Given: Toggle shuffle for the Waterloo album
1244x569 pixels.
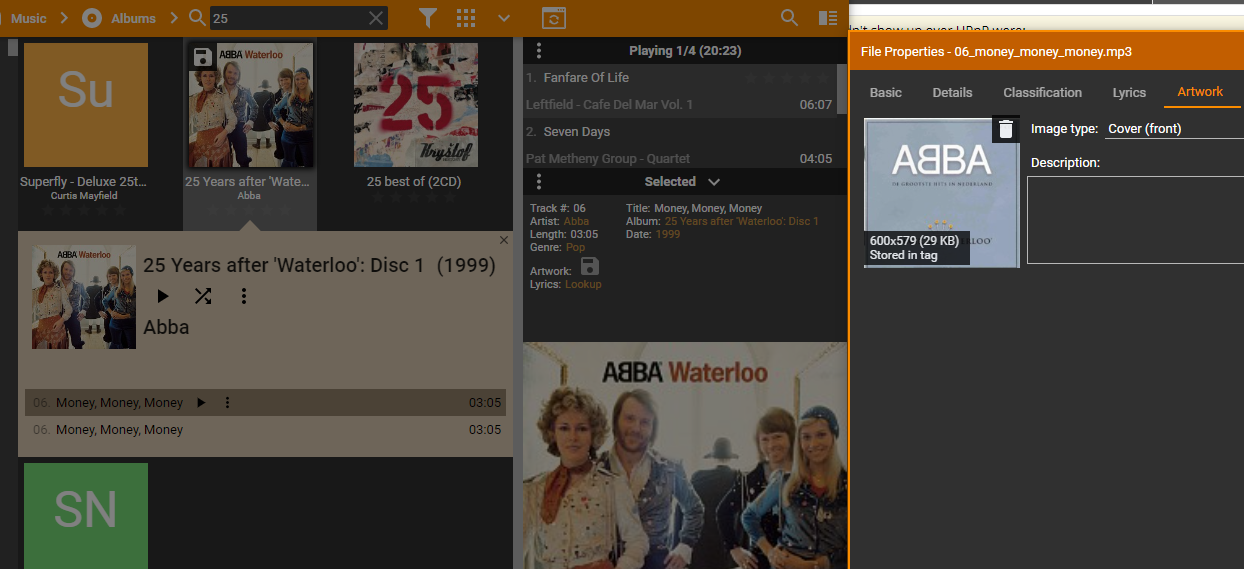Looking at the screenshot, I should [x=202, y=296].
